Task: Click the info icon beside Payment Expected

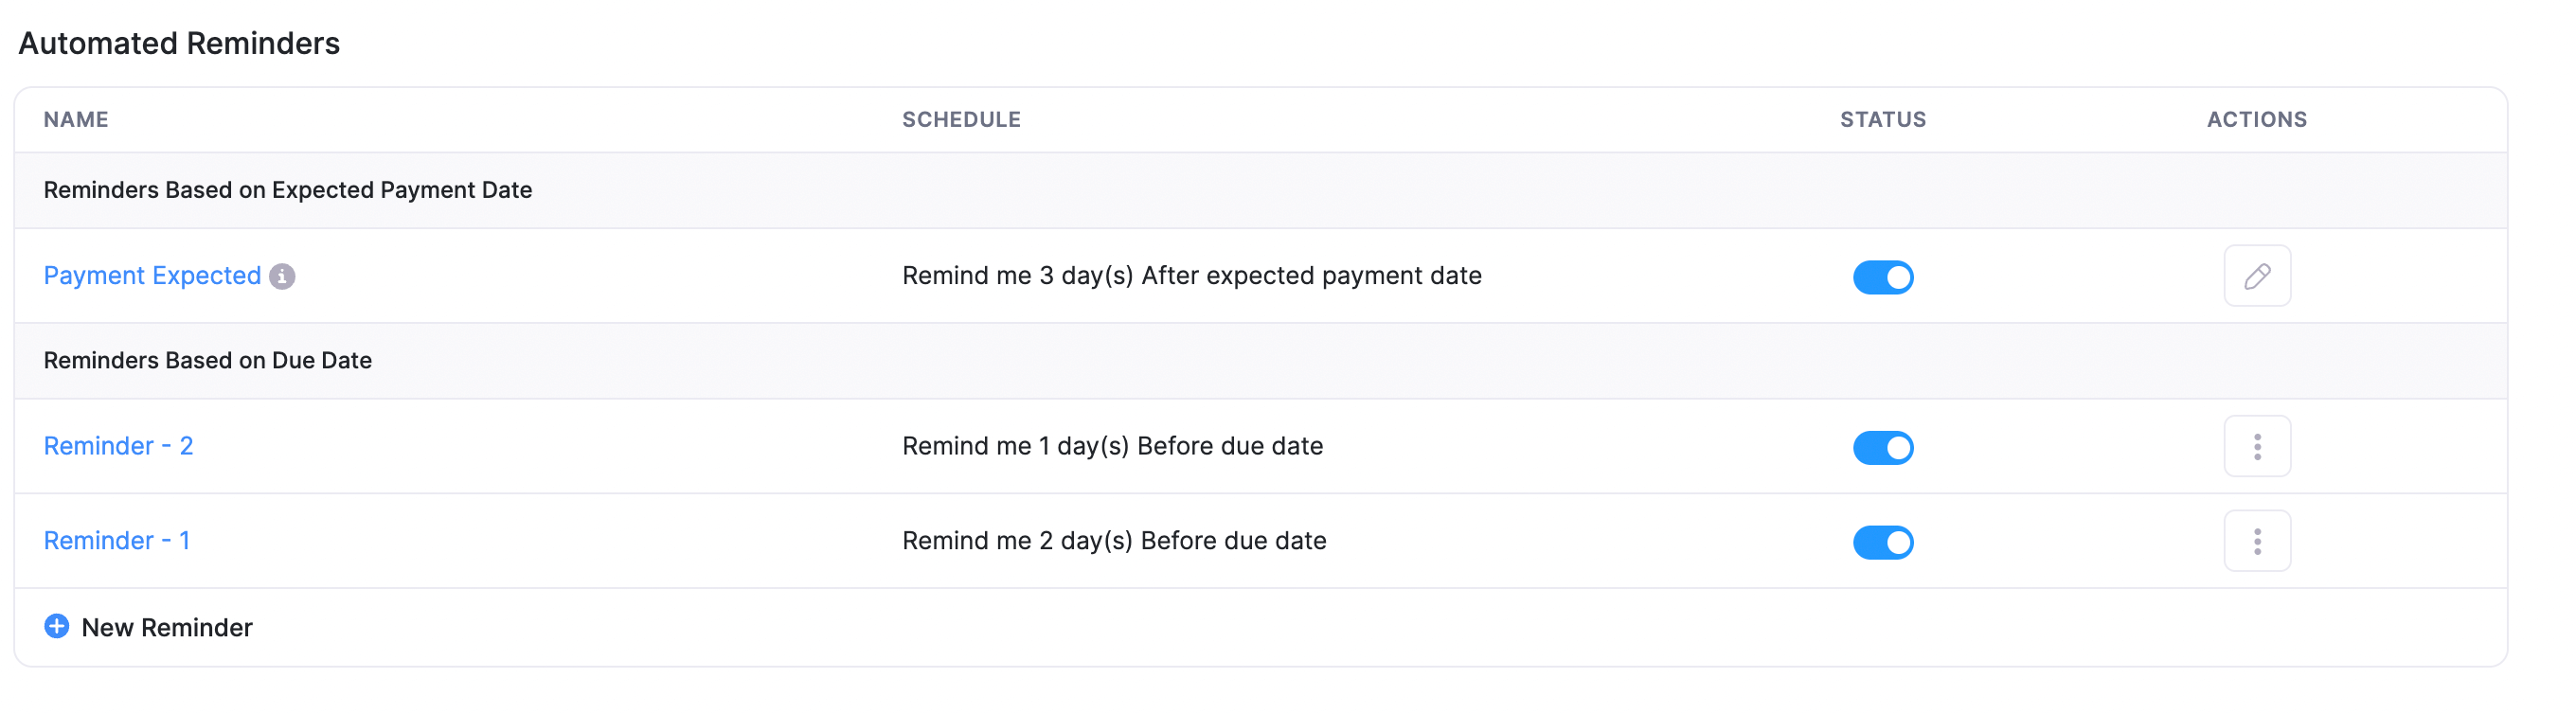Action: tap(285, 277)
